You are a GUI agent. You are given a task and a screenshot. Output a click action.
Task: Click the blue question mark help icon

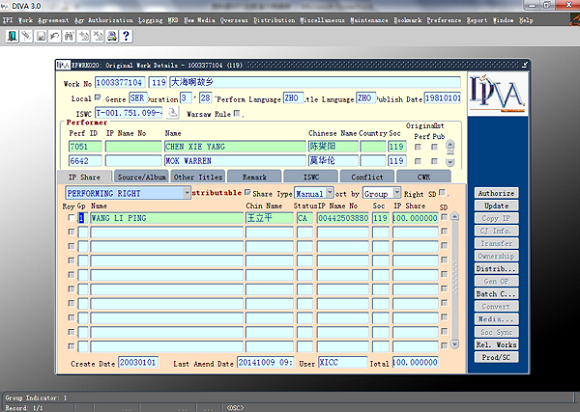[126, 36]
